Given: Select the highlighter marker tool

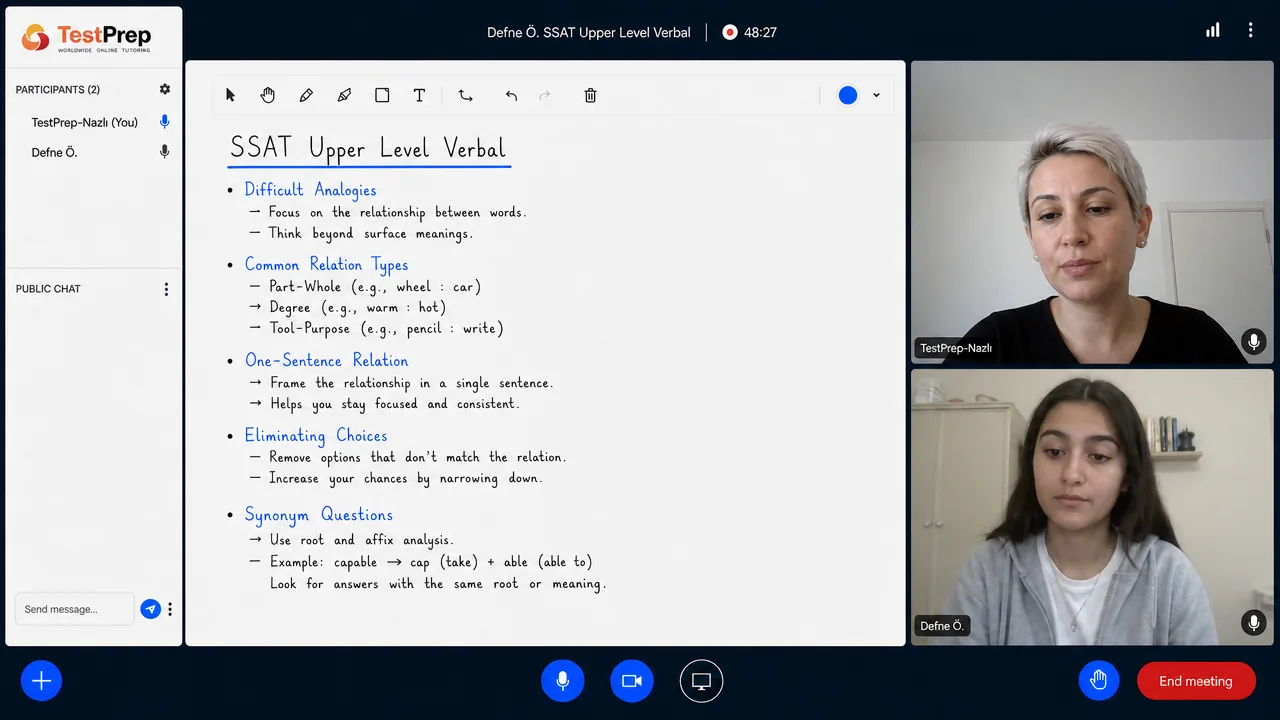Looking at the screenshot, I should [344, 95].
